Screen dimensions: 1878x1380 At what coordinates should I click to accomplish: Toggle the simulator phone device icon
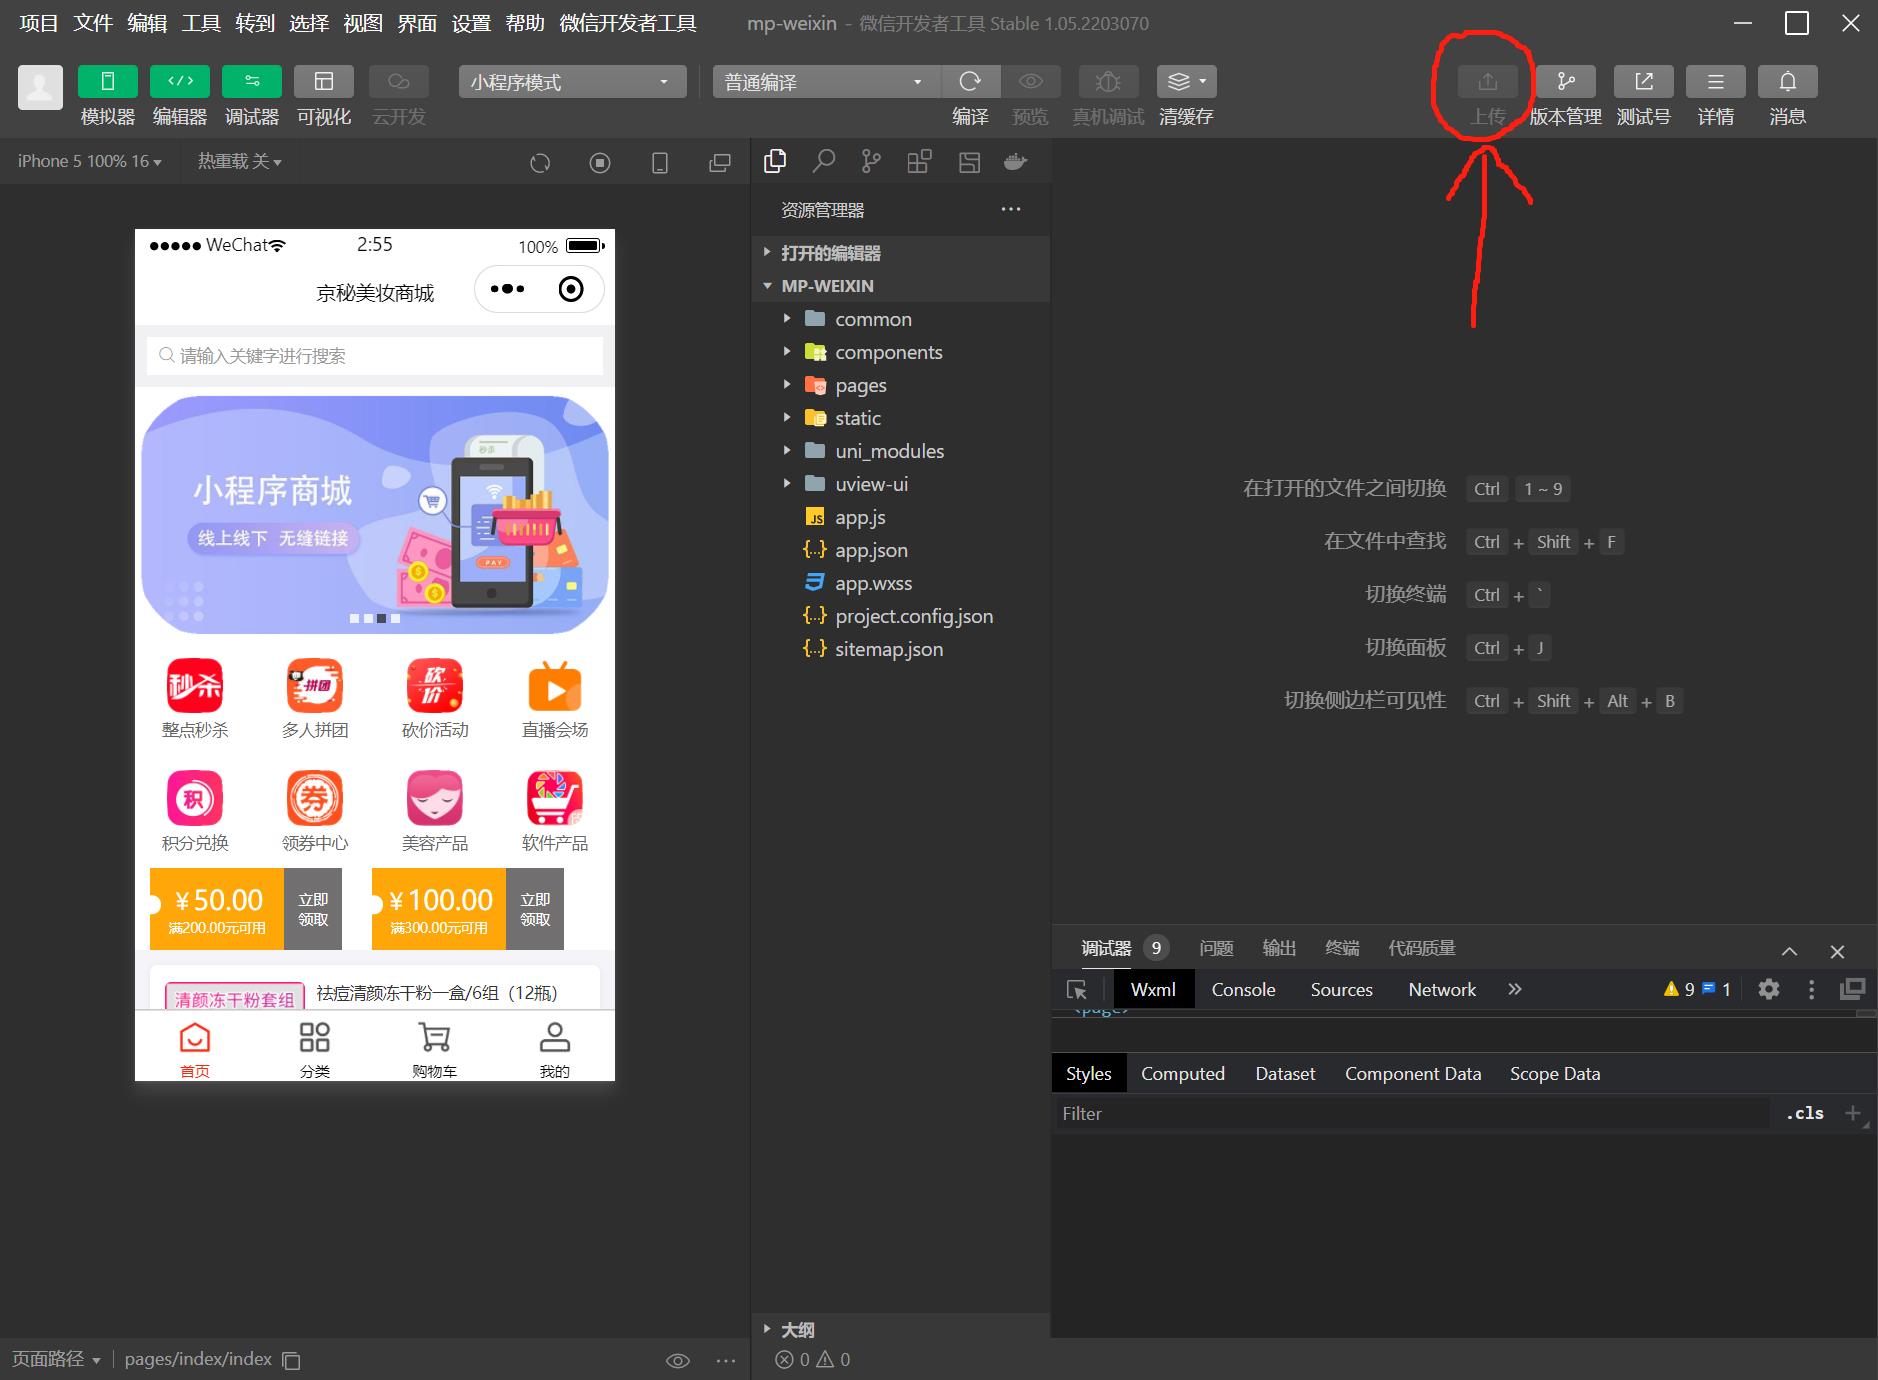(660, 162)
